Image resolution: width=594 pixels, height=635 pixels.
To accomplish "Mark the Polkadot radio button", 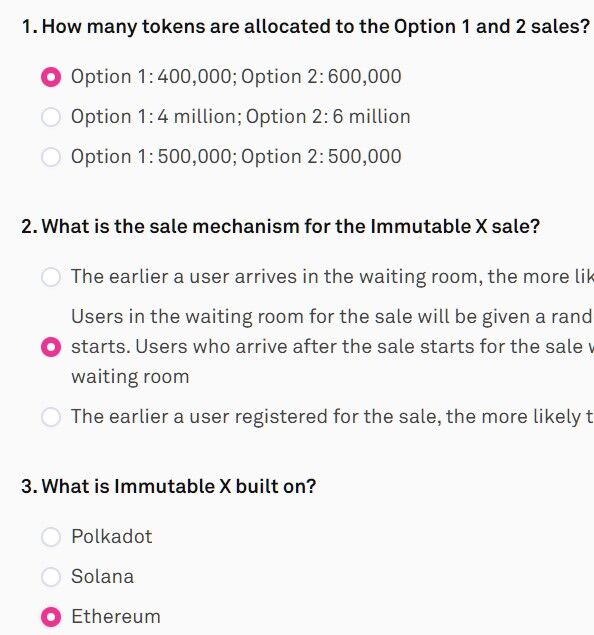I will (51, 537).
